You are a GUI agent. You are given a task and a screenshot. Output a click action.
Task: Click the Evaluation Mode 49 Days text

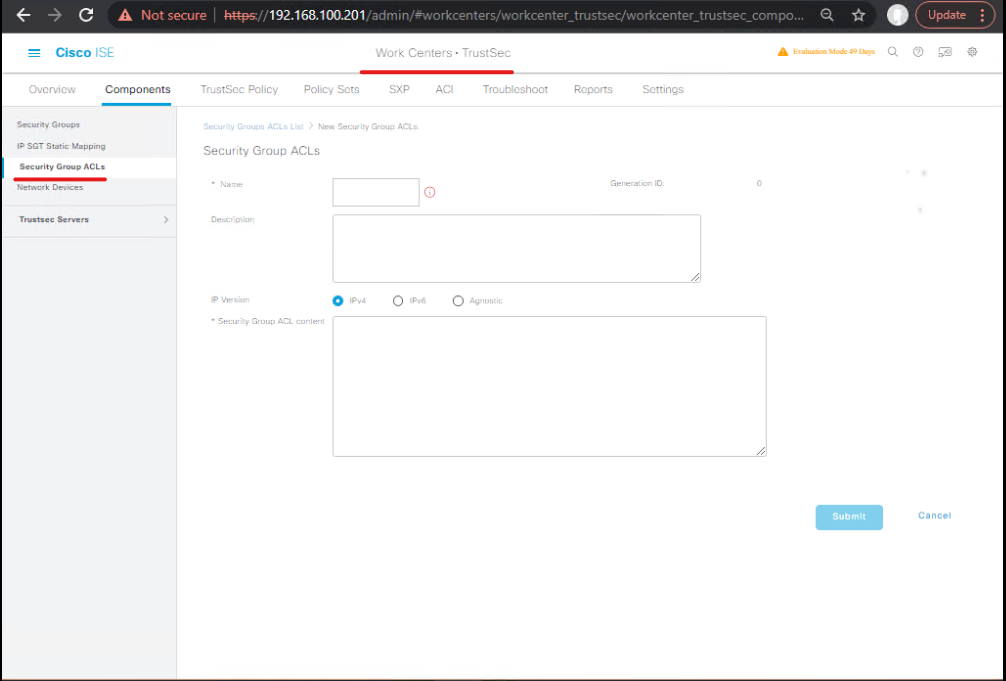833,52
